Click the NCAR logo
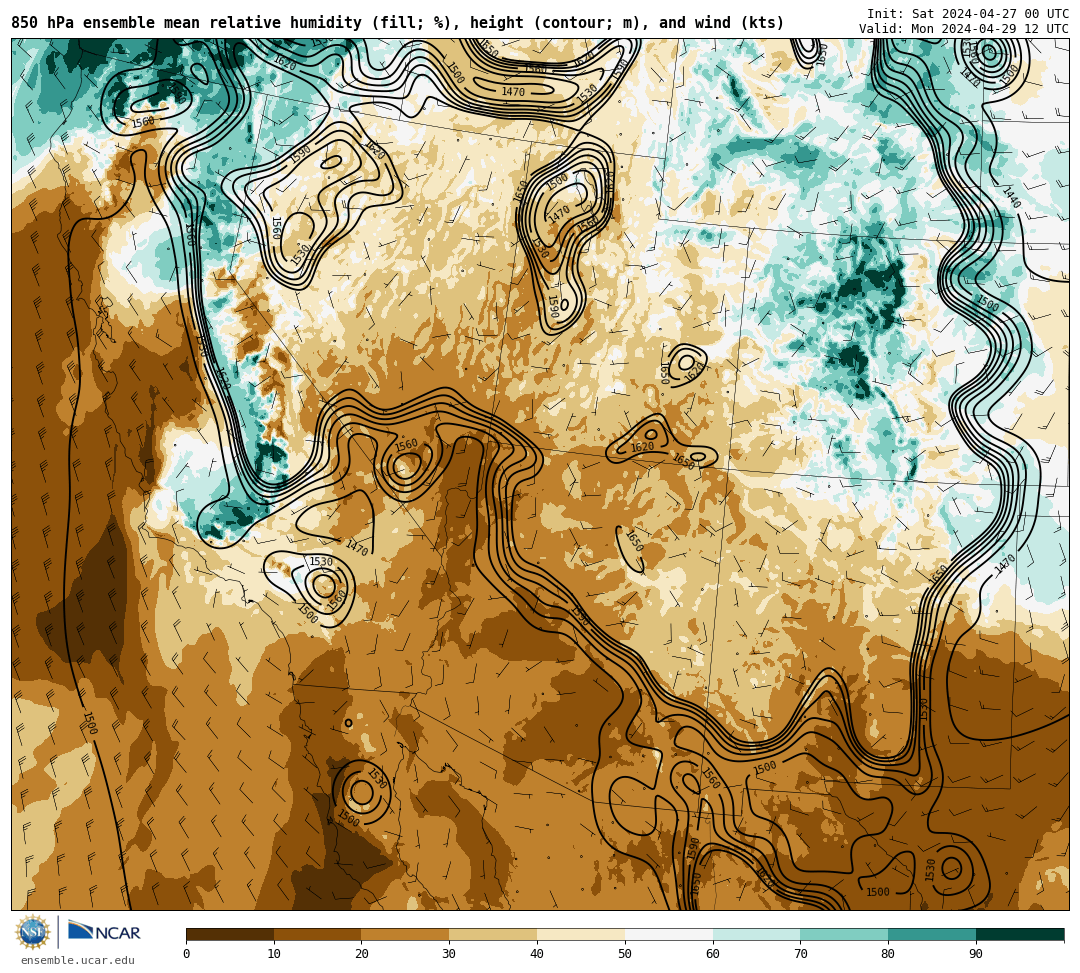This screenshot has width=1080, height=973. pyautogui.click(x=104, y=932)
